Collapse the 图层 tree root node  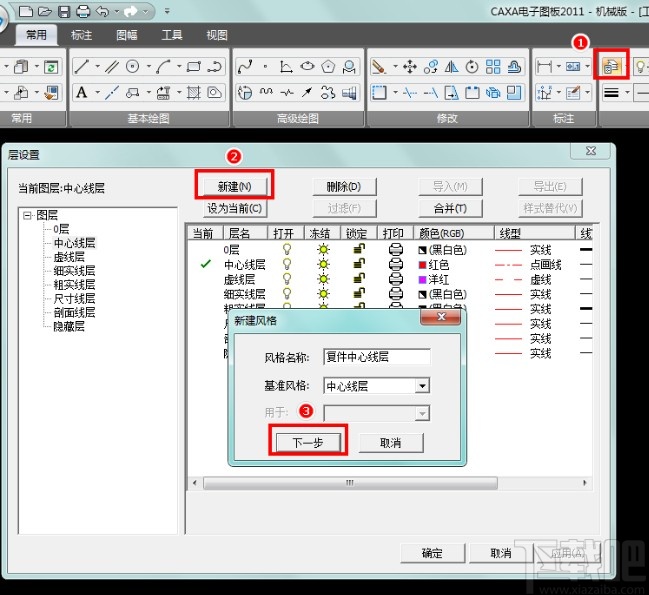pyautogui.click(x=27, y=215)
